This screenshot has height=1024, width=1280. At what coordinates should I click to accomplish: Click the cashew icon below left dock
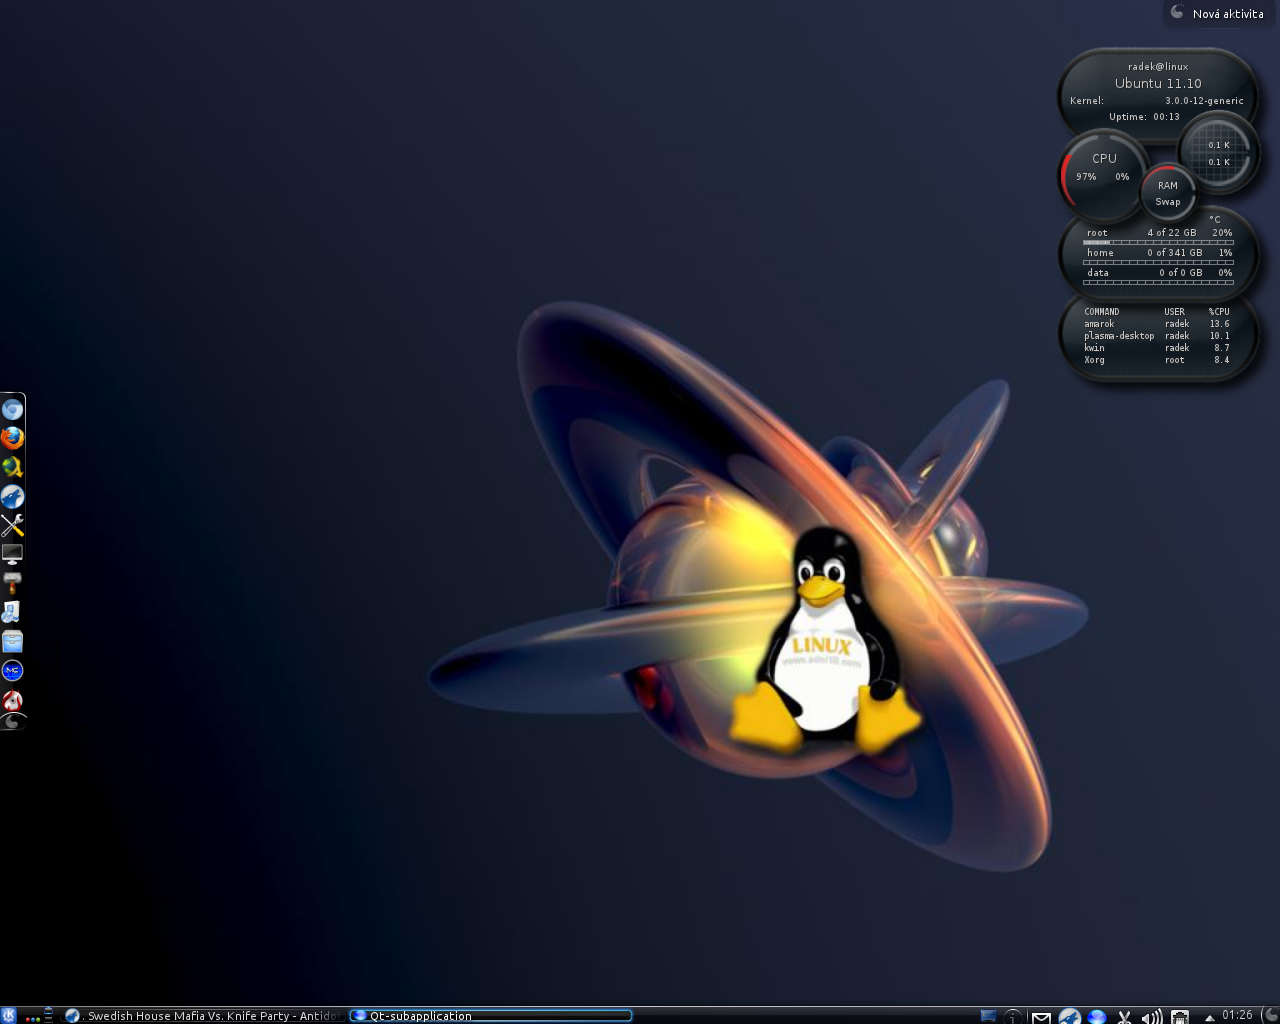click(x=13, y=722)
